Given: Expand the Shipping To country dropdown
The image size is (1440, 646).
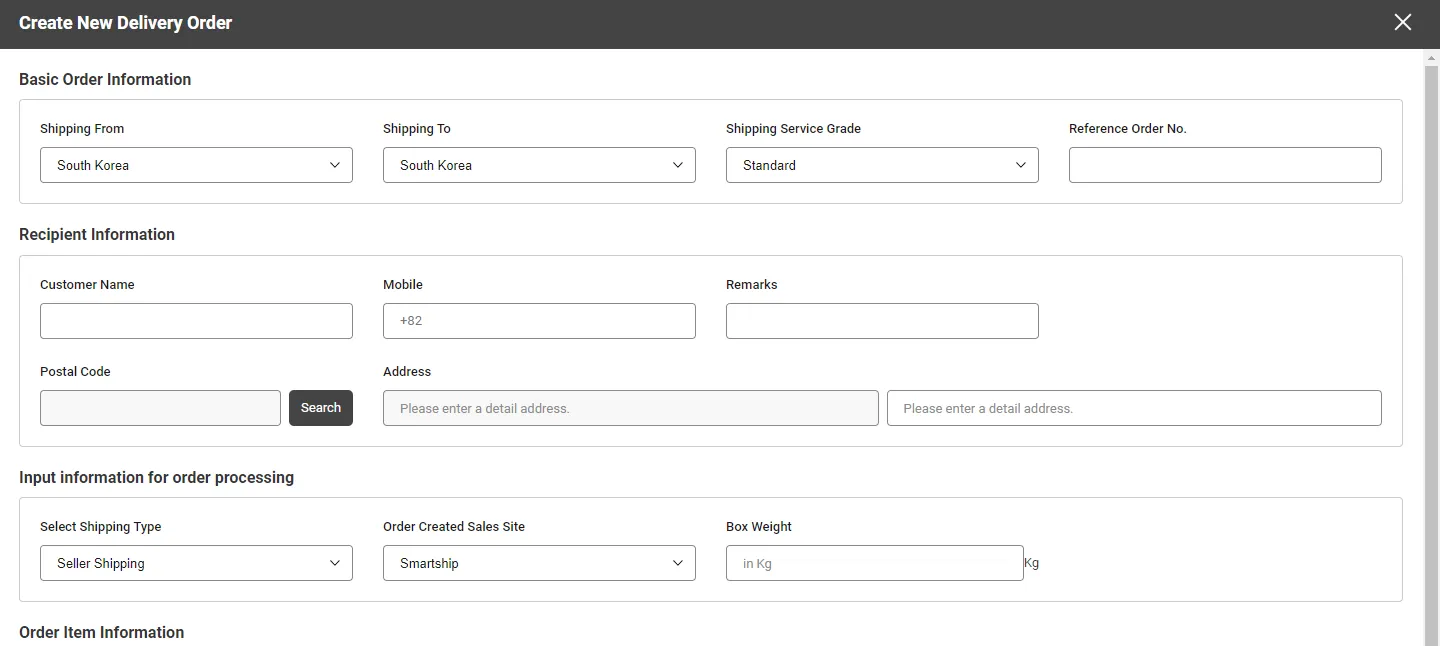Looking at the screenshot, I should (x=539, y=165).
